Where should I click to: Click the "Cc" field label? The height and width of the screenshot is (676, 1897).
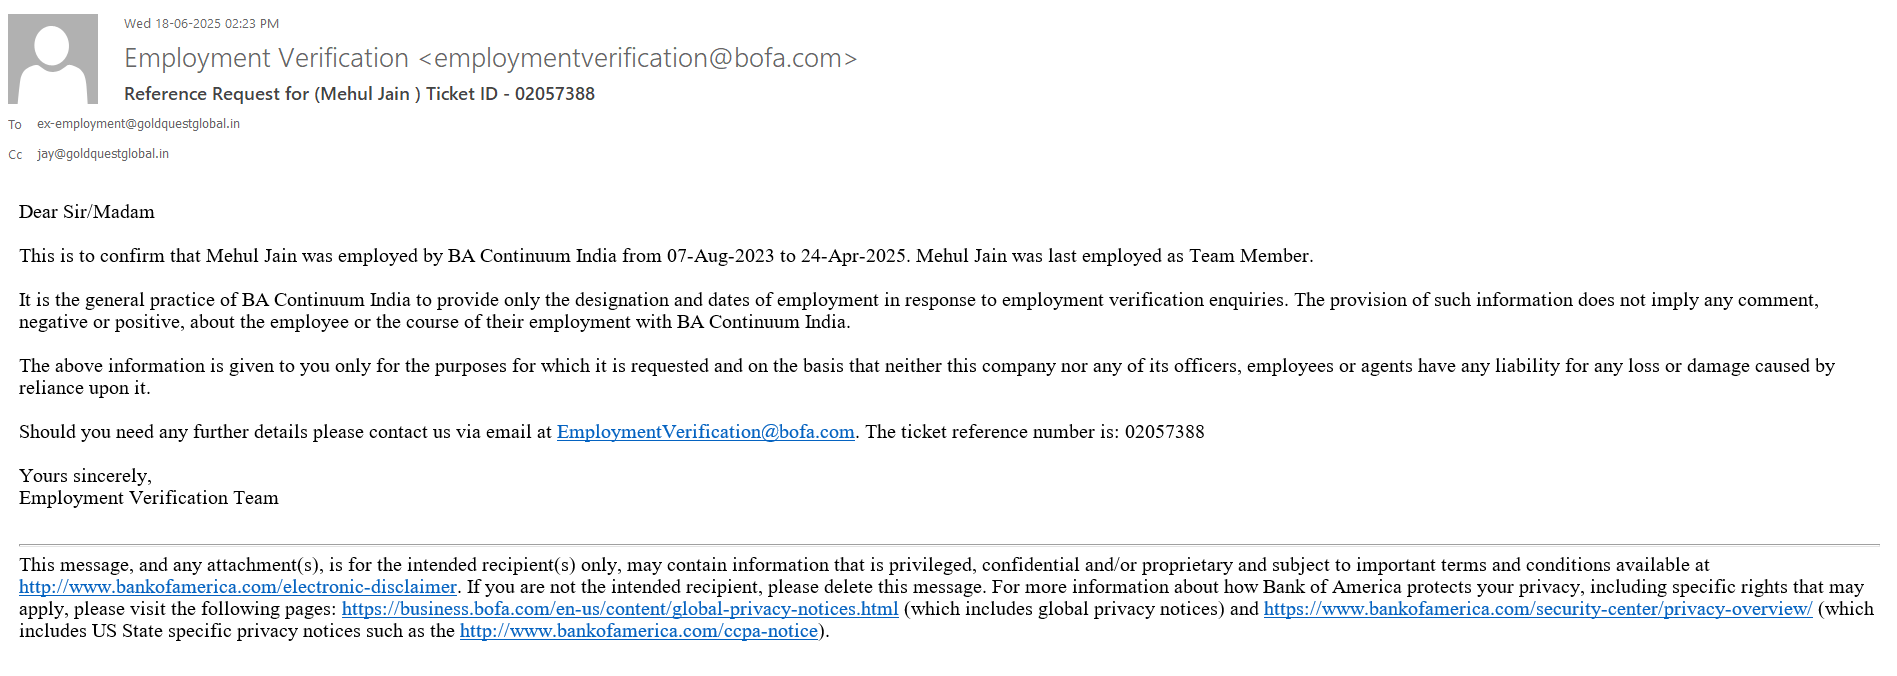[x=15, y=155]
